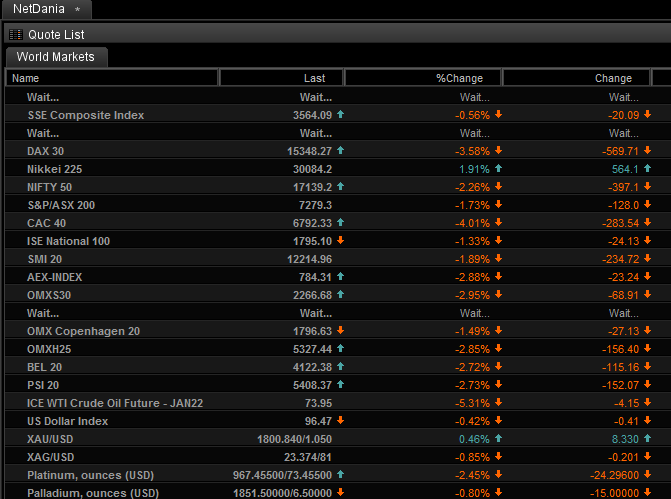The width and height of the screenshot is (671, 499).
Task: Click Nikkei 225 last value 30084.2
Action: point(312,169)
